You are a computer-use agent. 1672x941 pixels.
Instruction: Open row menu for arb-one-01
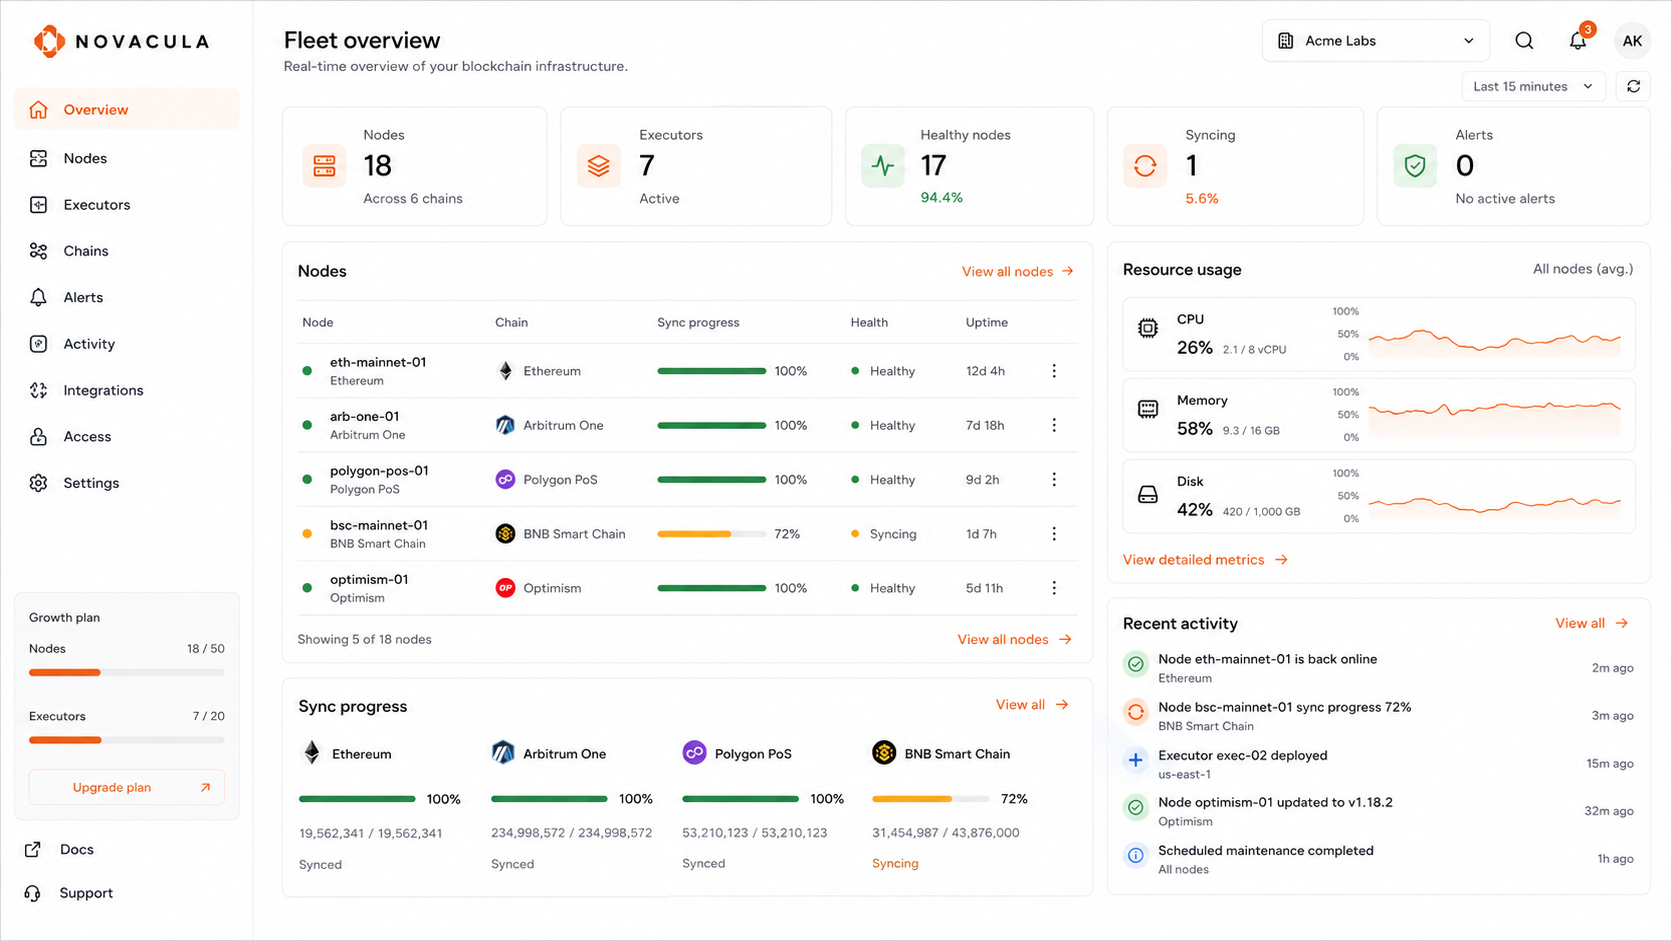tap(1054, 425)
